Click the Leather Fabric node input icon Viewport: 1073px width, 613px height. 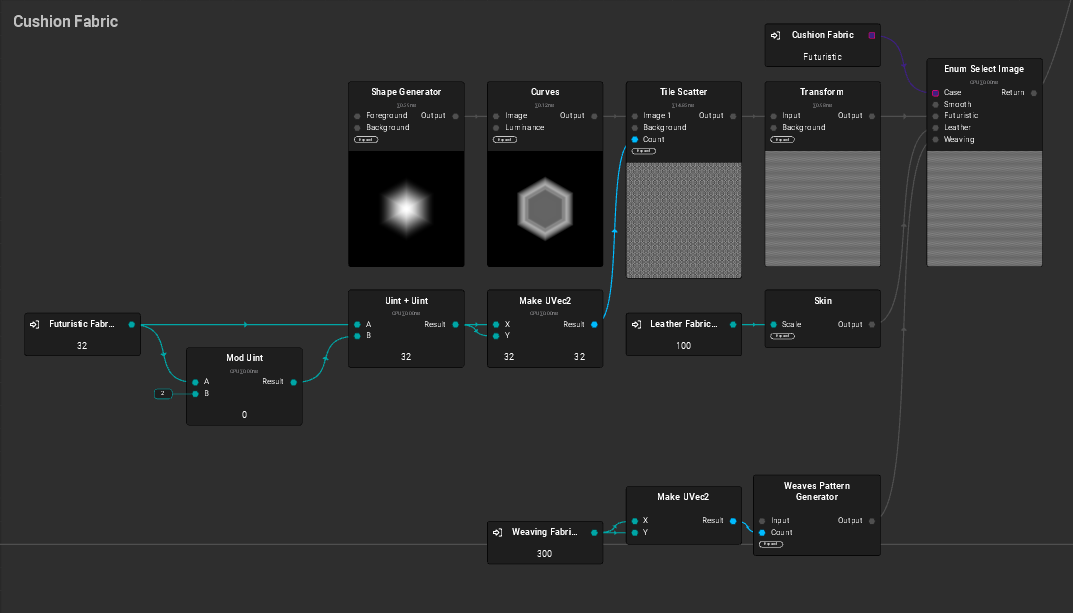coord(636,324)
